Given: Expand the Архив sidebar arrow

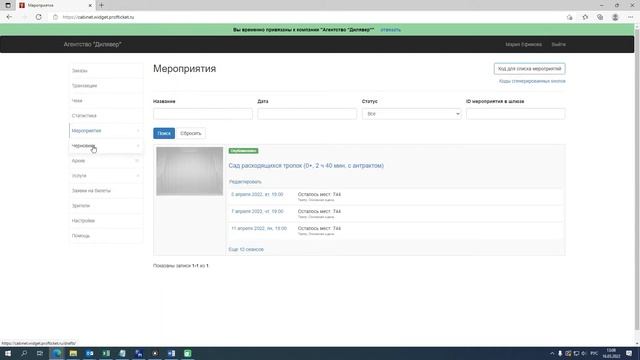Looking at the screenshot, I should 138,161.
